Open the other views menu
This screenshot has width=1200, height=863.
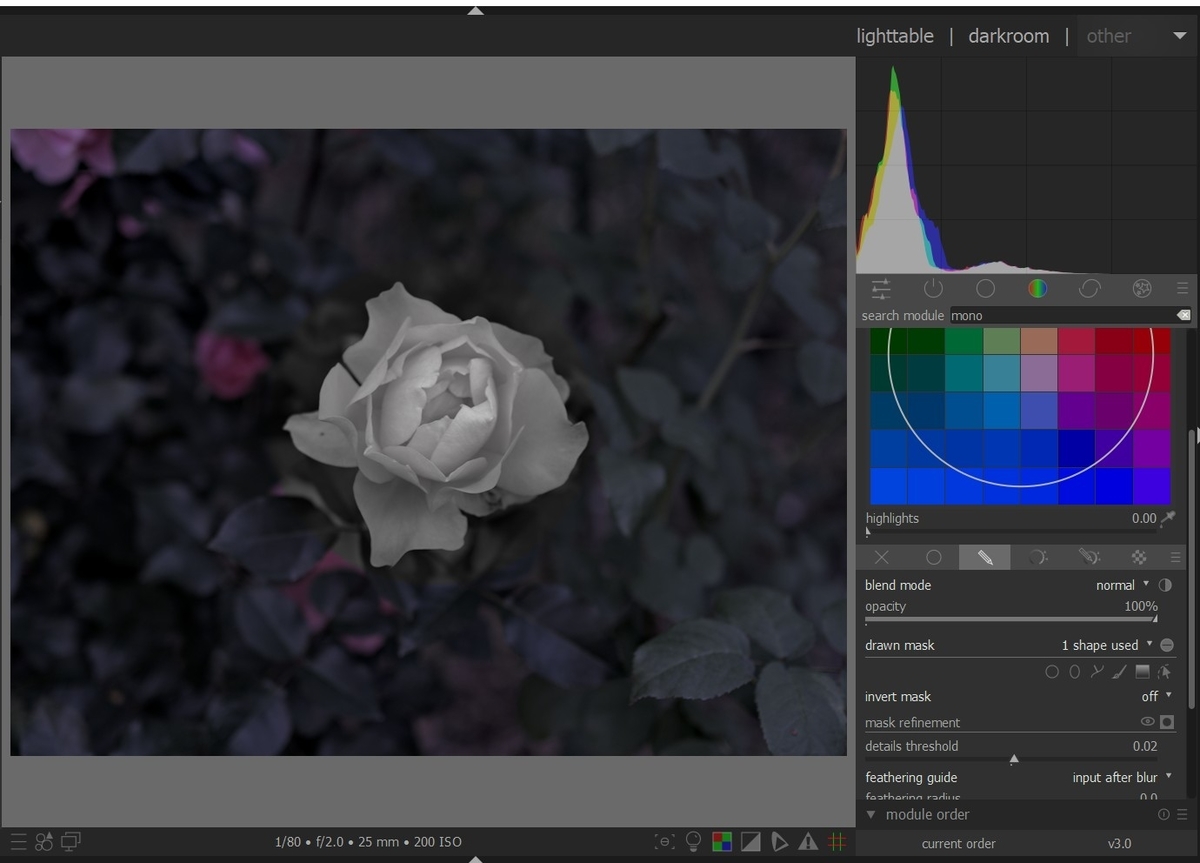(1109, 36)
